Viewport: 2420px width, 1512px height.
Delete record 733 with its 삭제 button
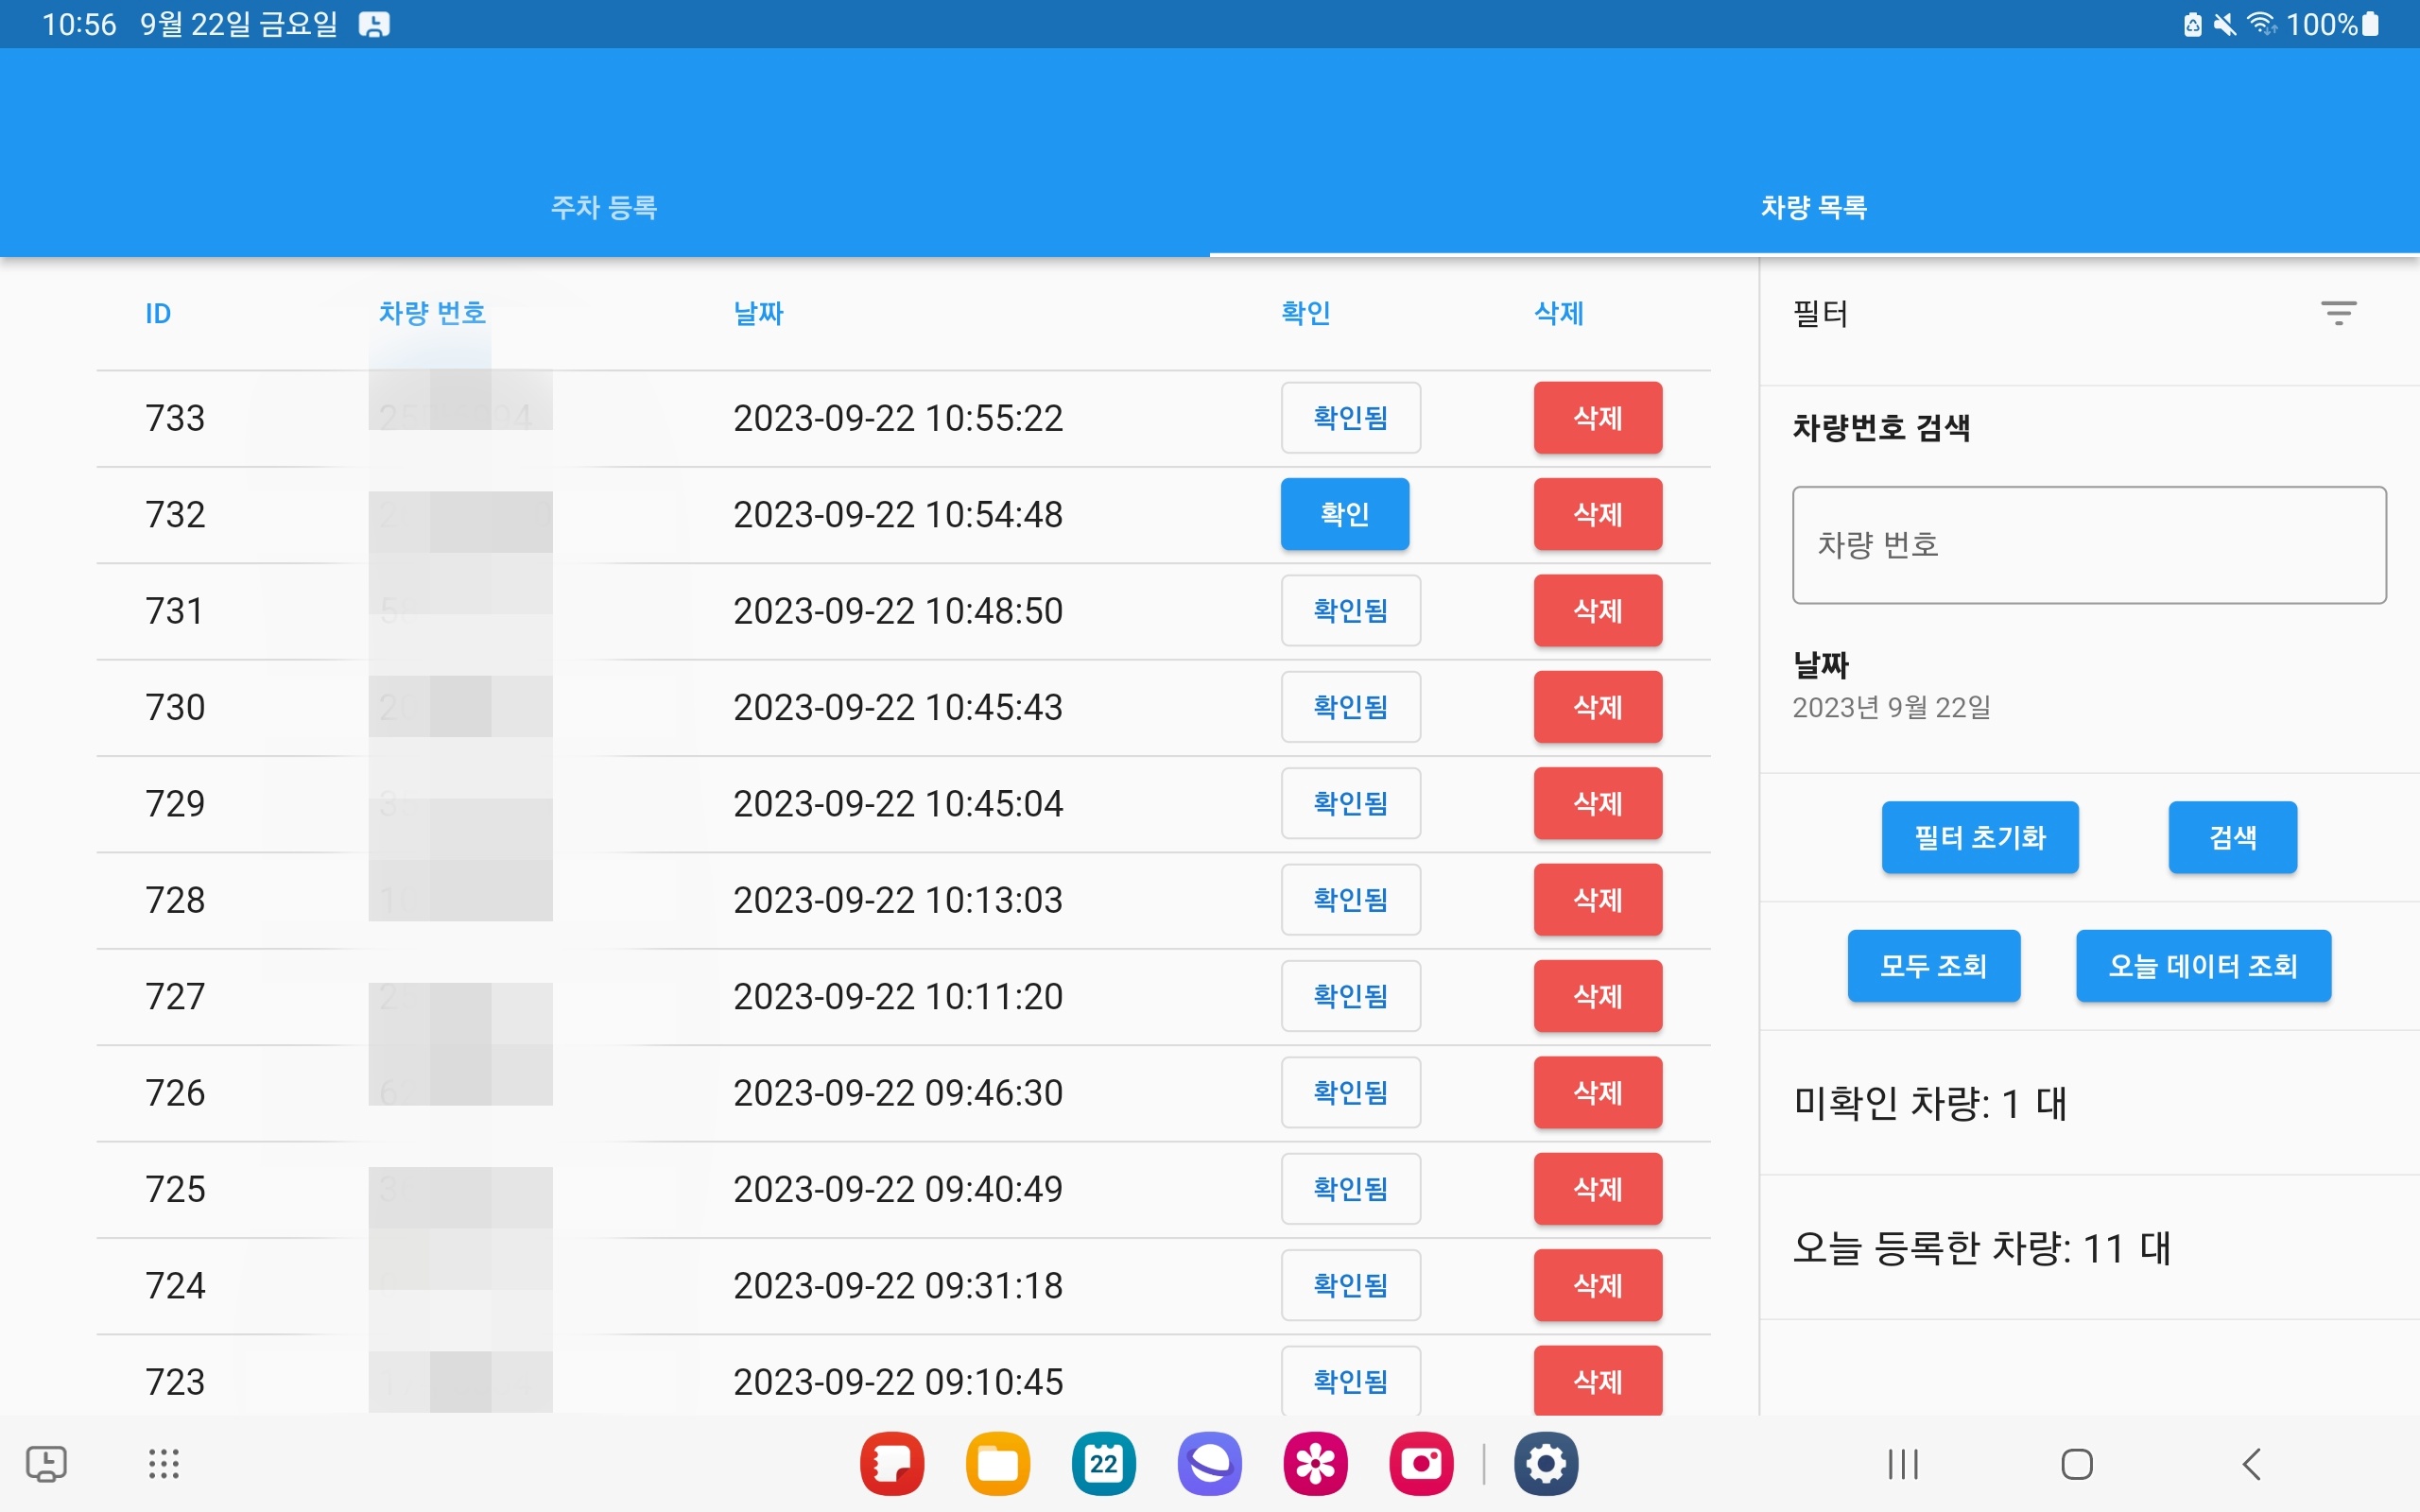(x=1597, y=418)
